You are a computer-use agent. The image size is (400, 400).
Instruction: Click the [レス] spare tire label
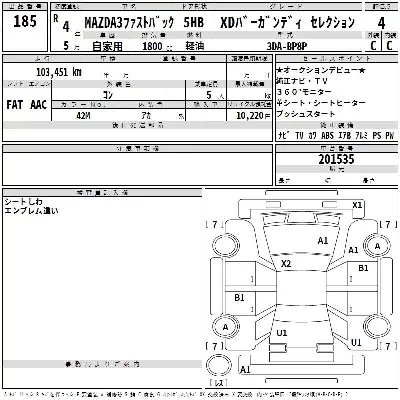[x=219, y=383]
